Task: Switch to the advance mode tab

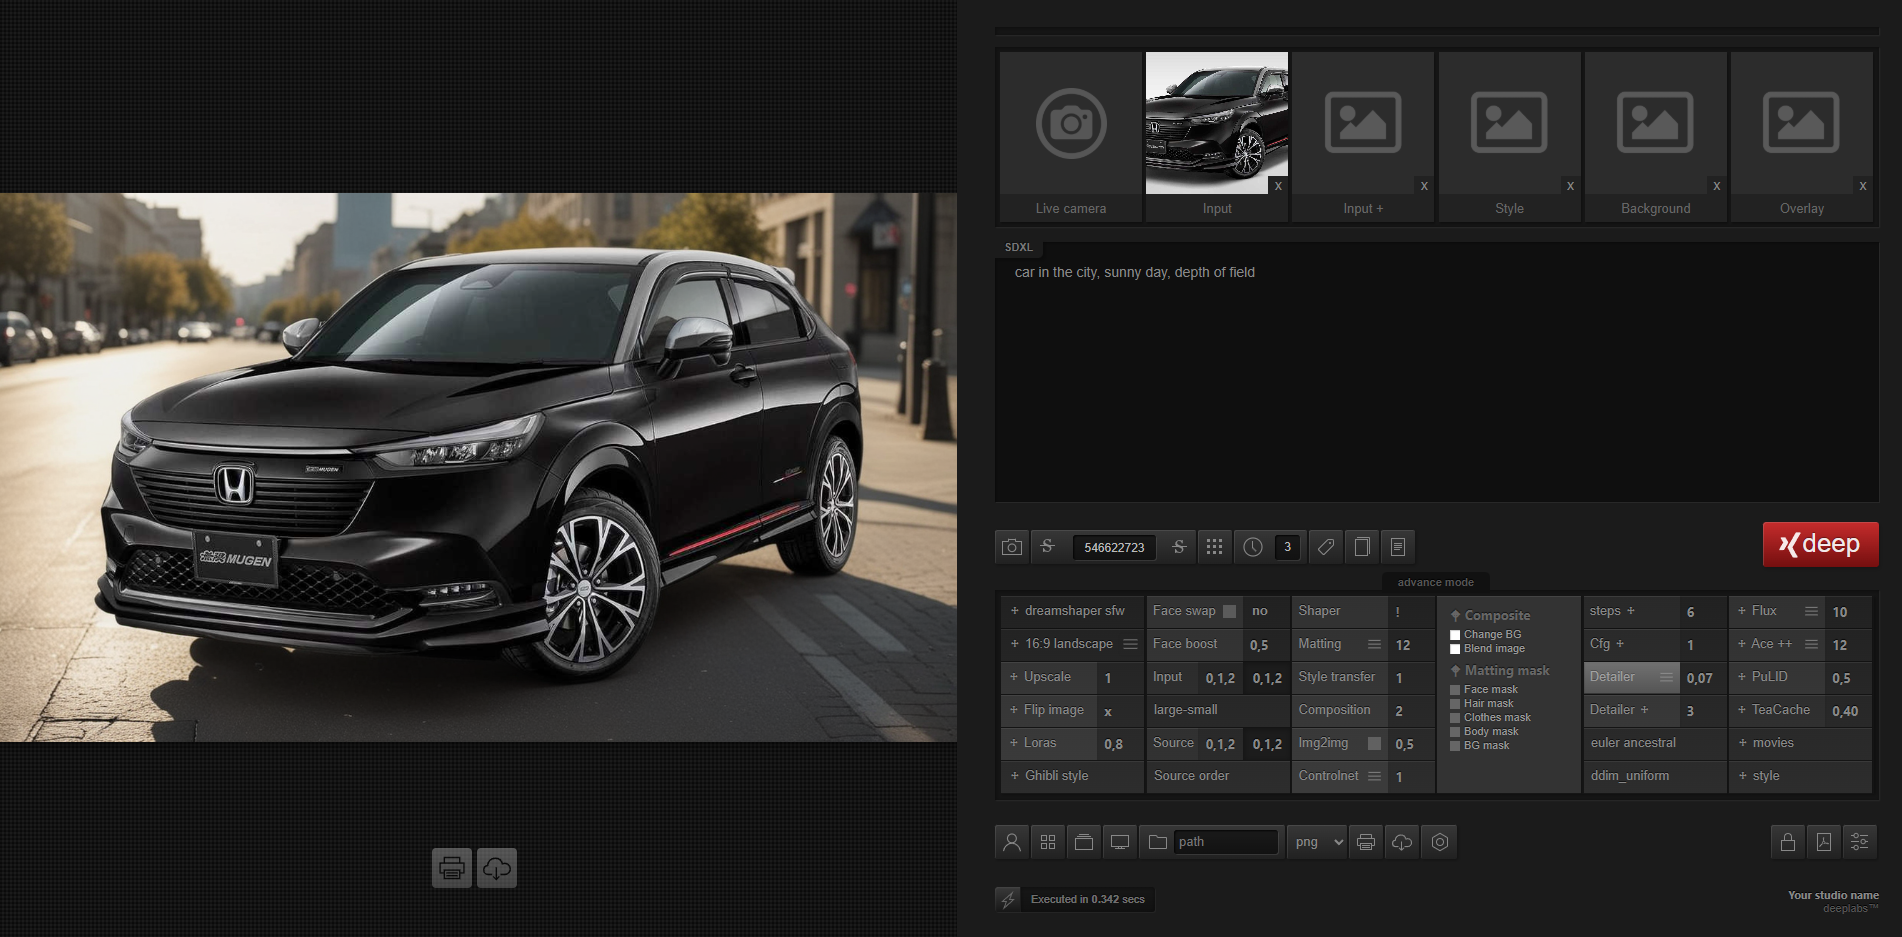Action: 1435,582
